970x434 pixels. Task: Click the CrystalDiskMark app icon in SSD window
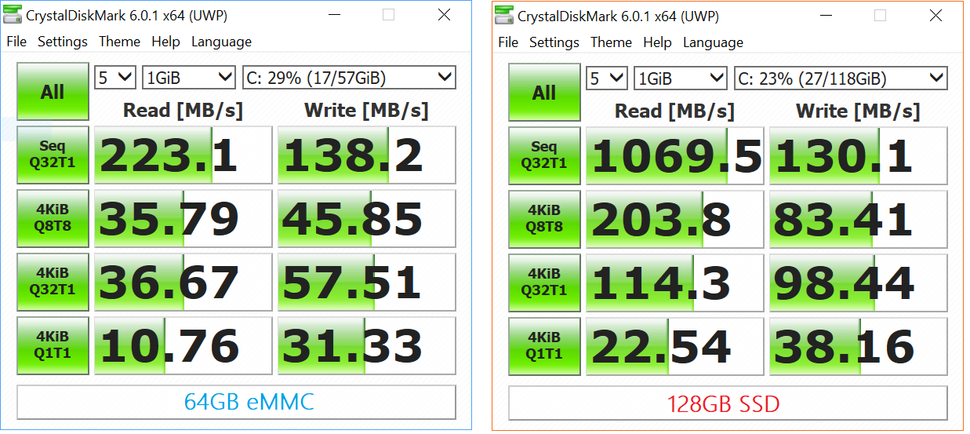pyautogui.click(x=505, y=17)
